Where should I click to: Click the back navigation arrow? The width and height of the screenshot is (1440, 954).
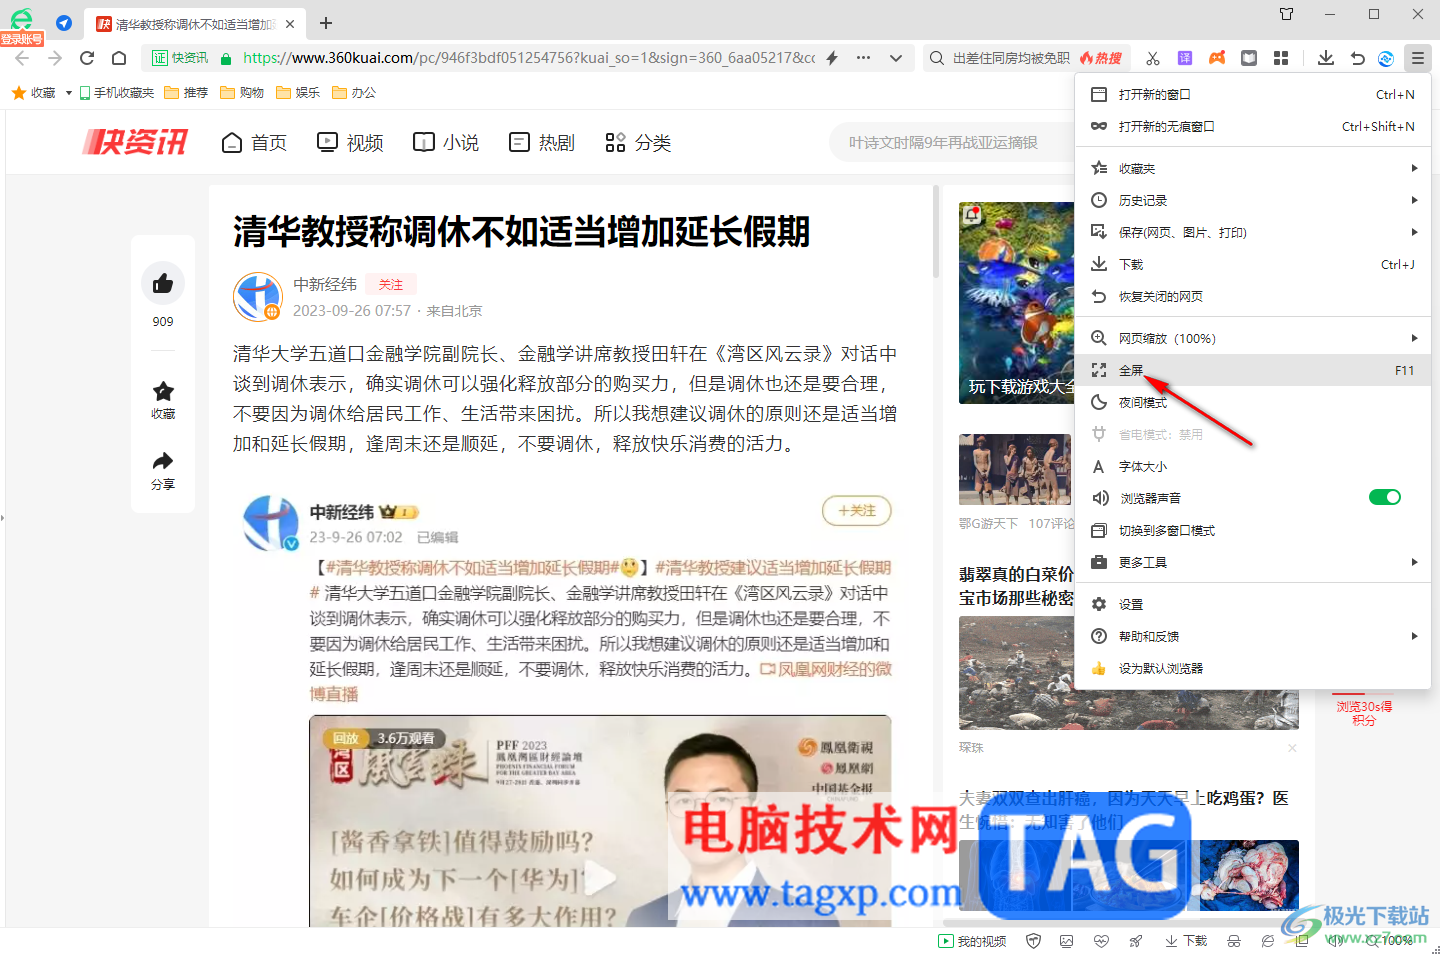pos(23,58)
